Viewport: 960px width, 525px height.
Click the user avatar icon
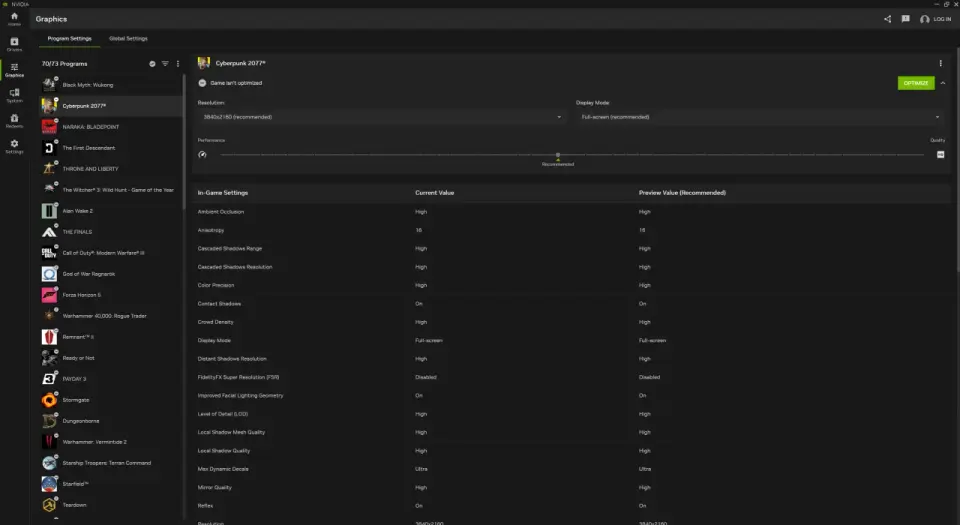click(924, 19)
